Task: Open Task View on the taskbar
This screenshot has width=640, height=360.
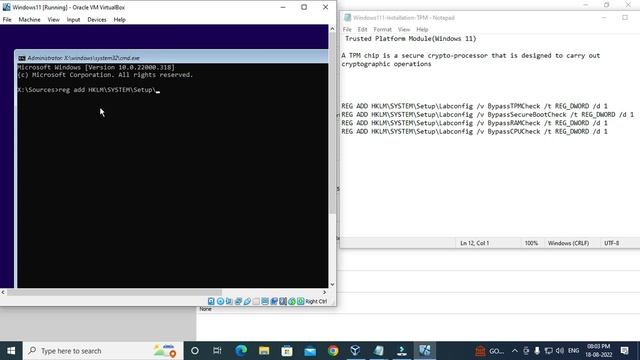Action: [x=217, y=351]
